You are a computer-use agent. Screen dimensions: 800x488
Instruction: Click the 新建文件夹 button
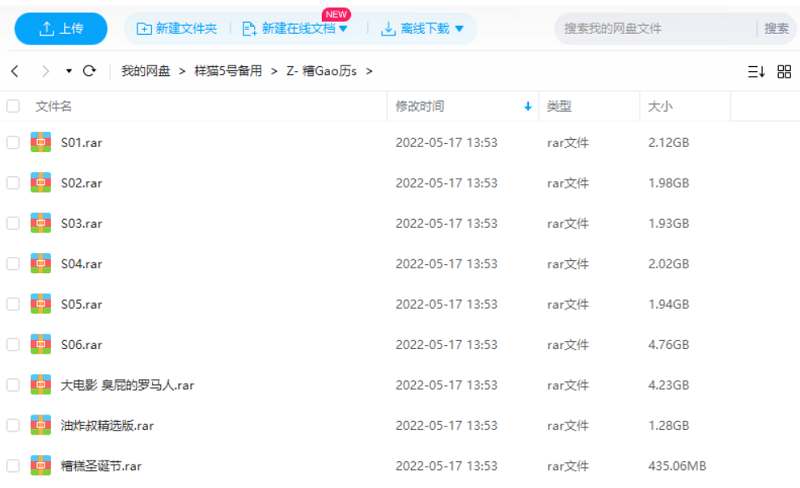(176, 29)
